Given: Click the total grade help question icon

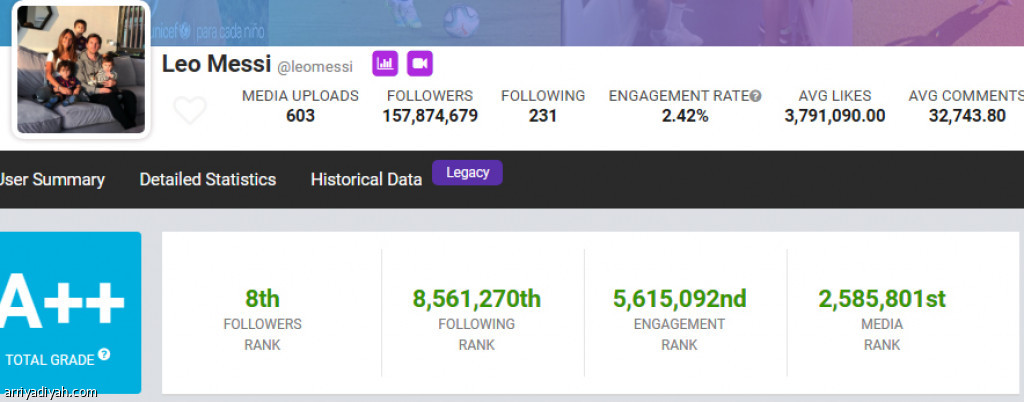Looking at the screenshot, I should [x=104, y=355].
